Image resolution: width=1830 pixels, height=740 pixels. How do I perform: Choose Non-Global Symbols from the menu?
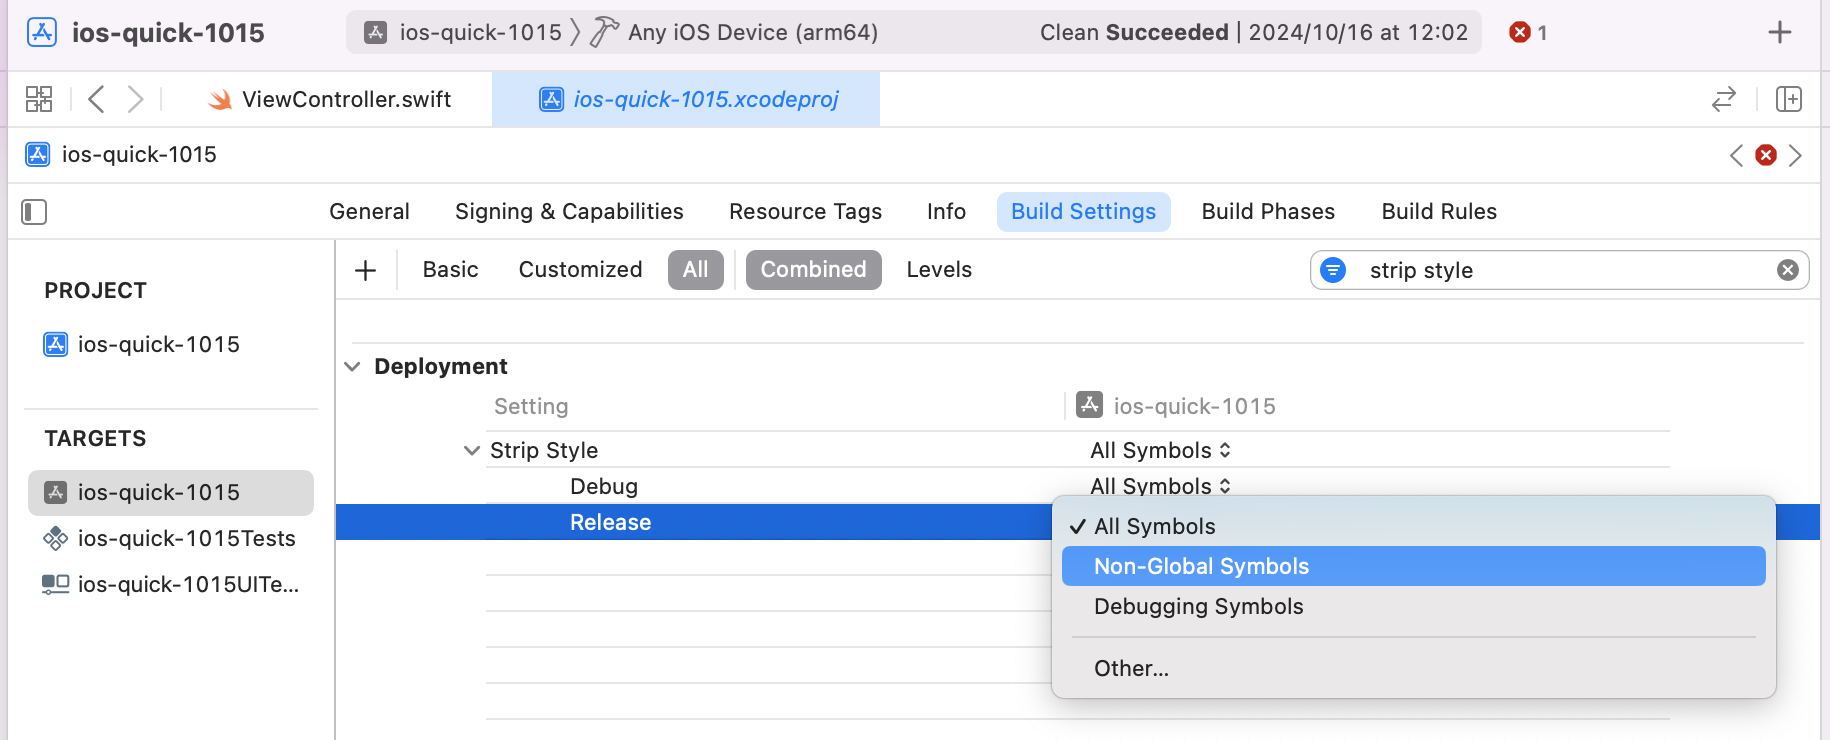1201,566
